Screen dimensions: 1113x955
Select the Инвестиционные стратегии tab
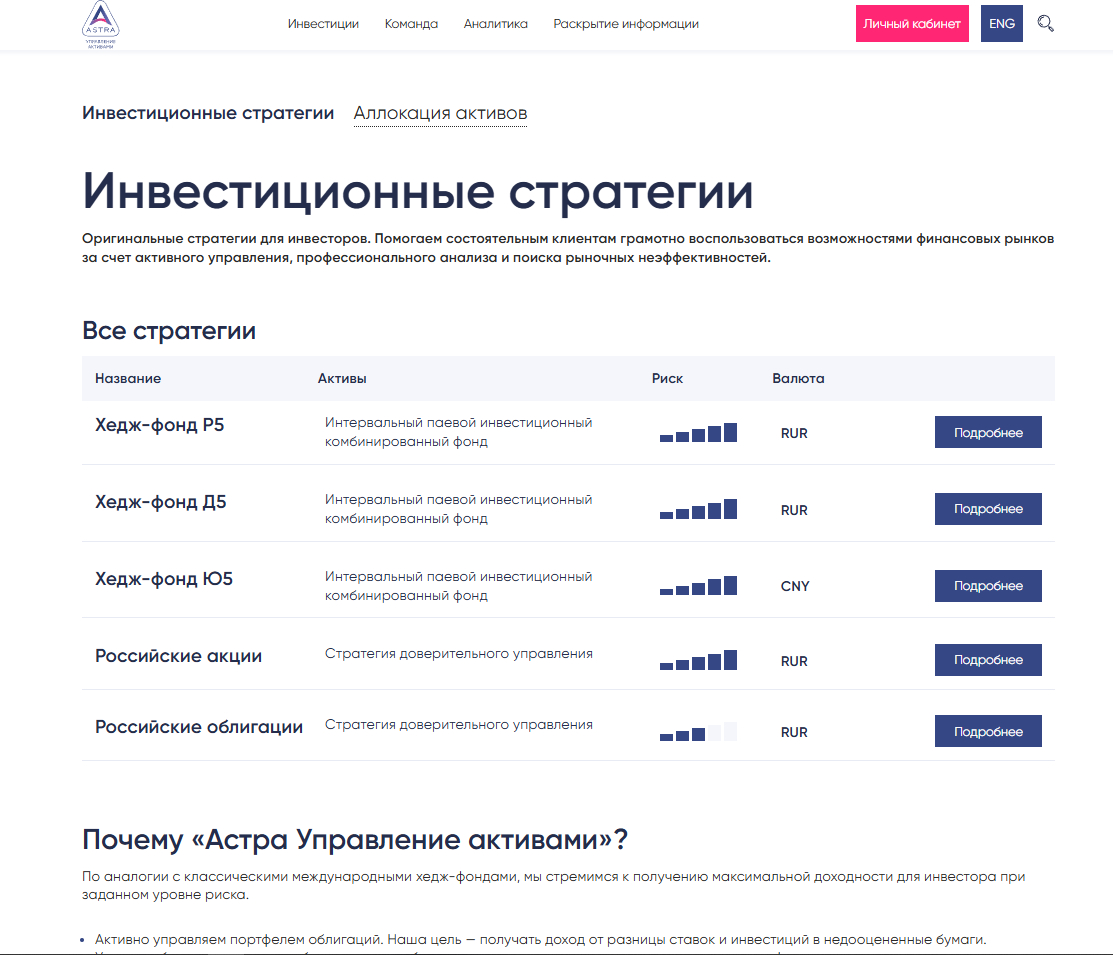208,113
